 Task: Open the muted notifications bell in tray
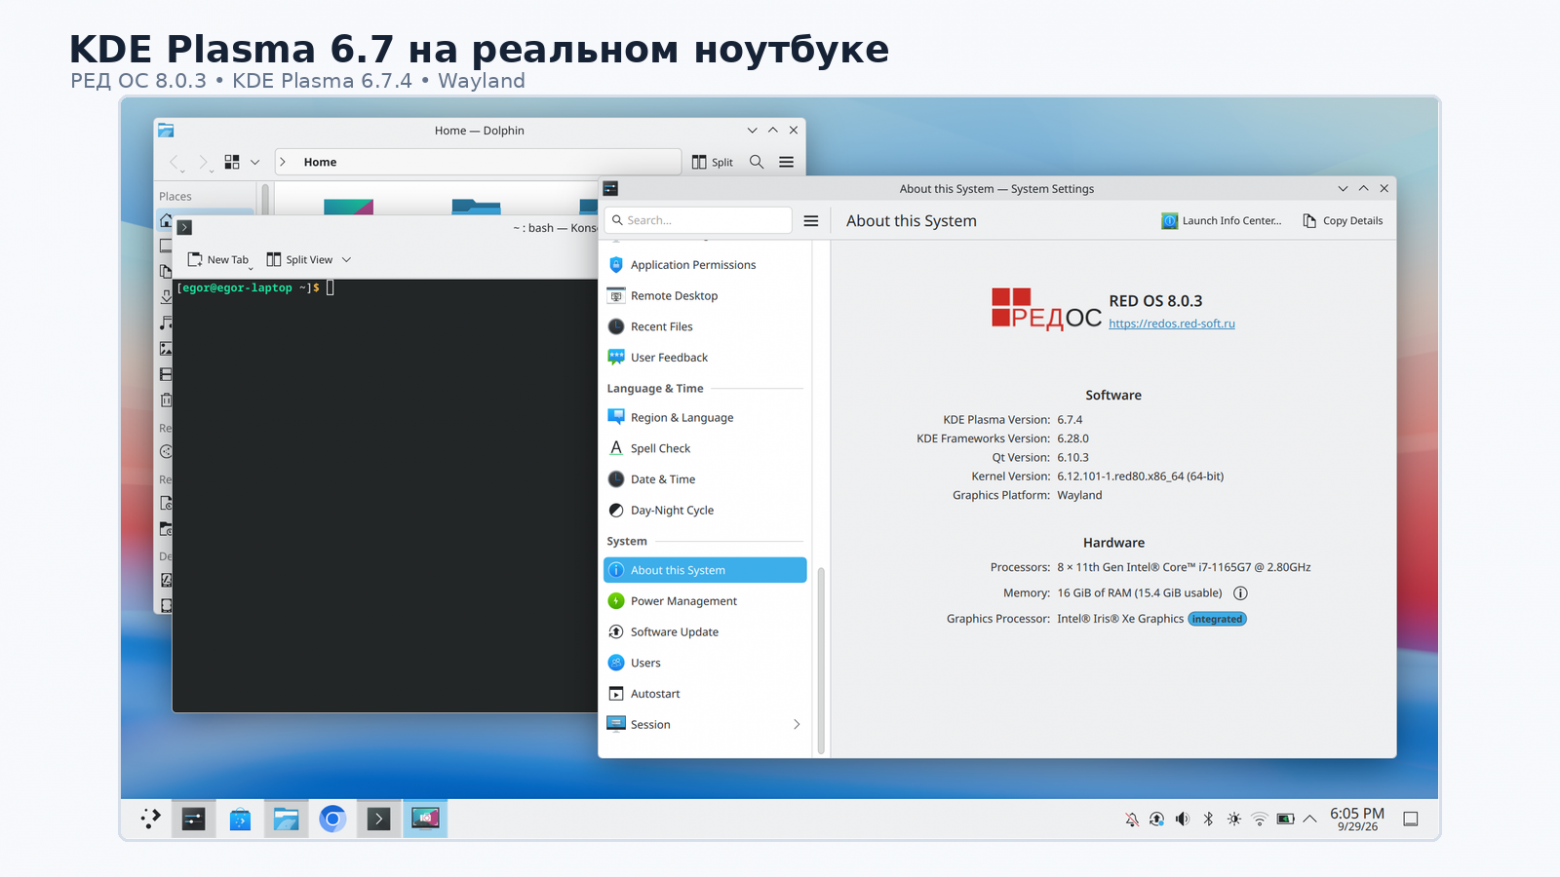tap(1132, 820)
